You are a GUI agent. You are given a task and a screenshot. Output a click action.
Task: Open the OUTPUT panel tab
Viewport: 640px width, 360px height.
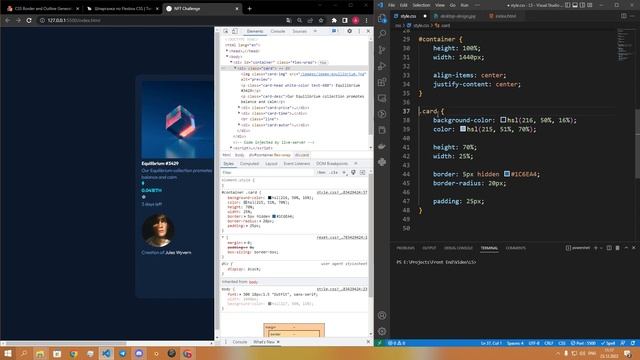[x=429, y=248]
